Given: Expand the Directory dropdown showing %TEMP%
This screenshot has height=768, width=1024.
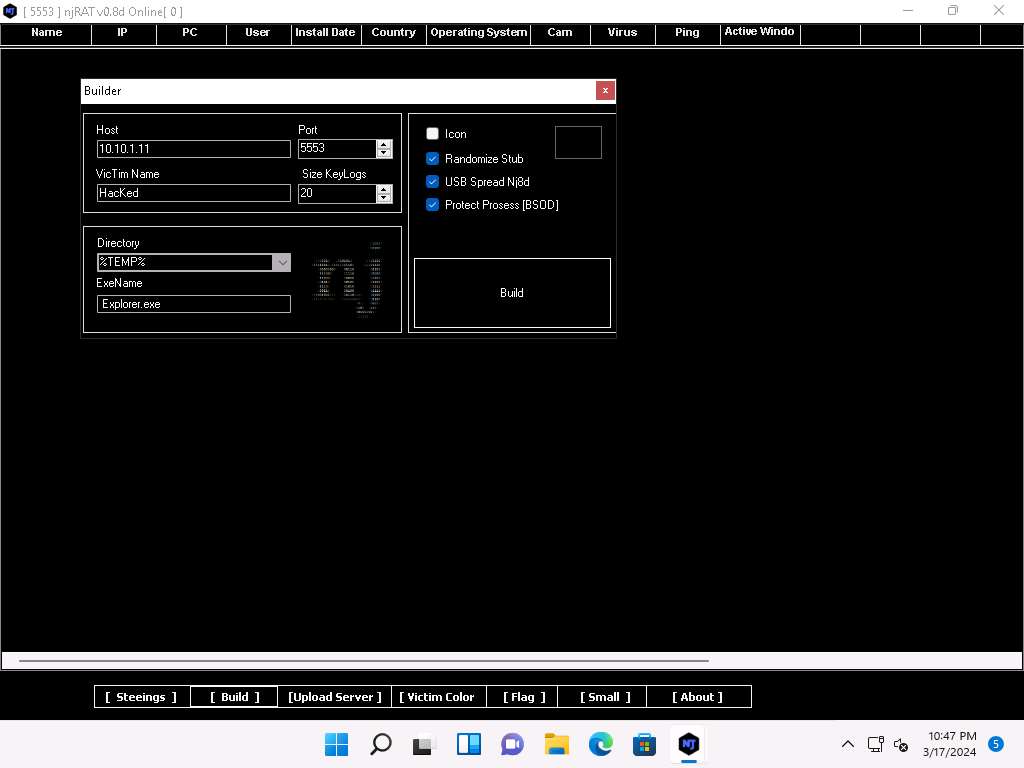Looking at the screenshot, I should 282,263.
